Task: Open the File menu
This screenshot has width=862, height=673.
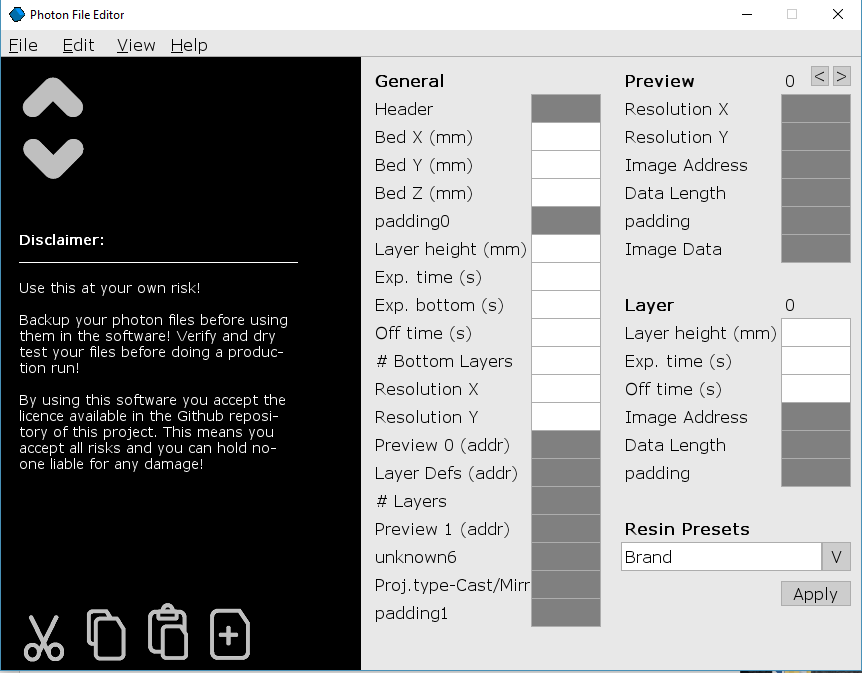Action: pyautogui.click(x=23, y=45)
